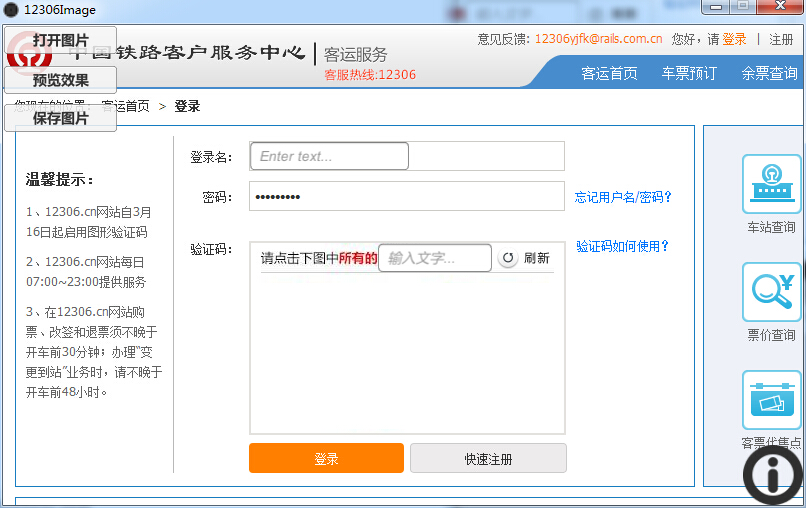Click the orange 登录 login button
Viewport: 806px width, 508px height.
tap(326, 458)
